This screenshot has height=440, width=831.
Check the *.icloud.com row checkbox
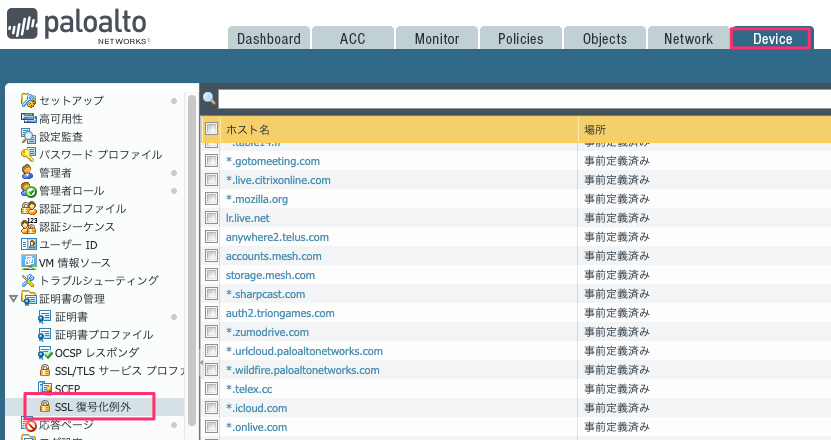pyautogui.click(x=211, y=408)
